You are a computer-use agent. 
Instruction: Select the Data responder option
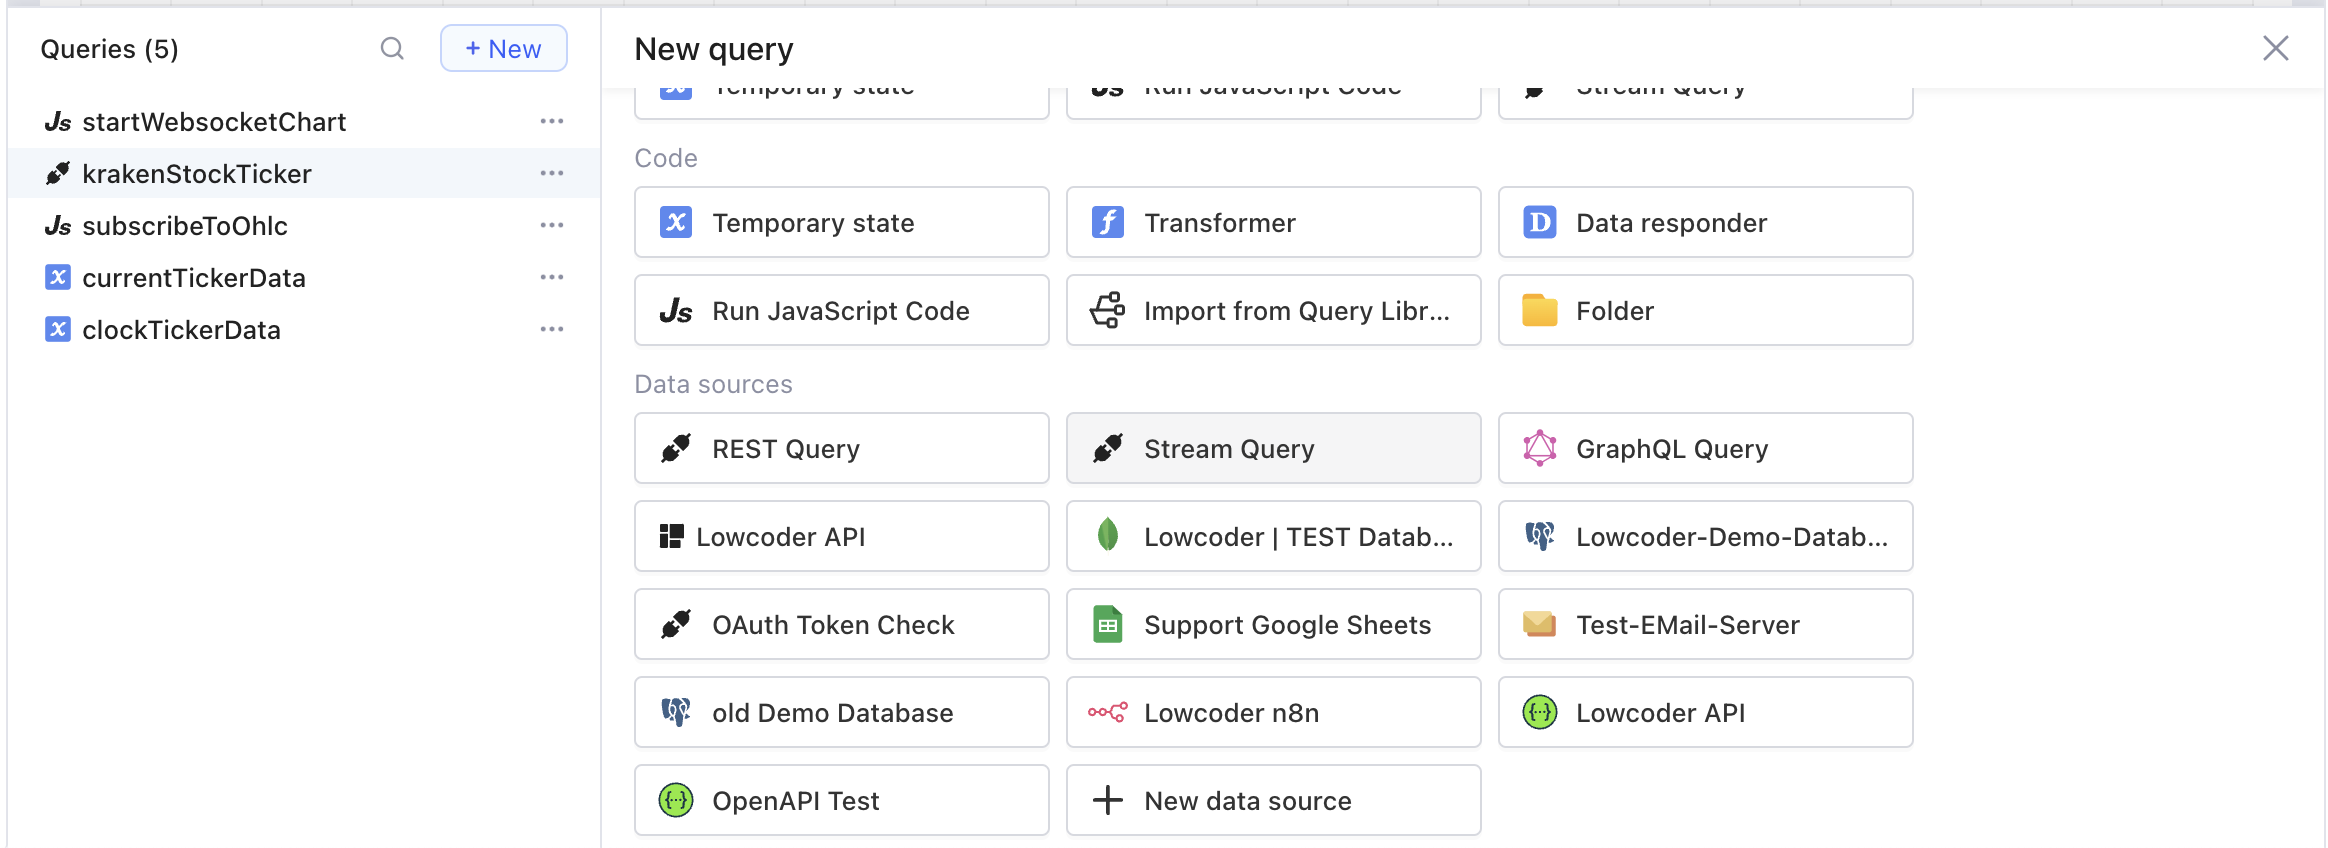click(1705, 223)
